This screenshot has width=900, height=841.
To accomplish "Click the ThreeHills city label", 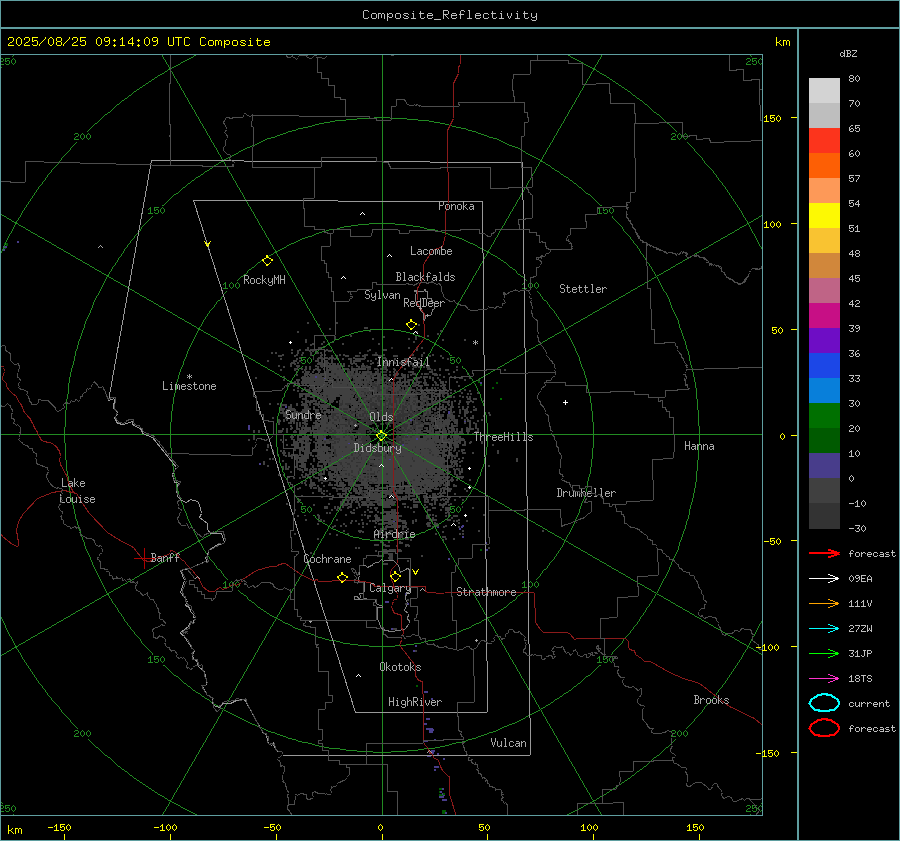I will tap(503, 437).
